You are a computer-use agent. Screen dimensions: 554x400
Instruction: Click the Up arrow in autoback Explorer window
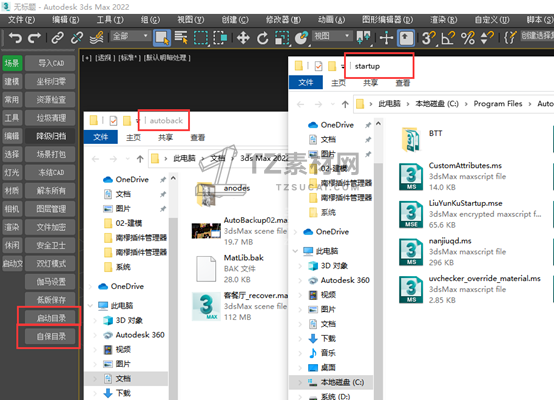click(x=140, y=159)
